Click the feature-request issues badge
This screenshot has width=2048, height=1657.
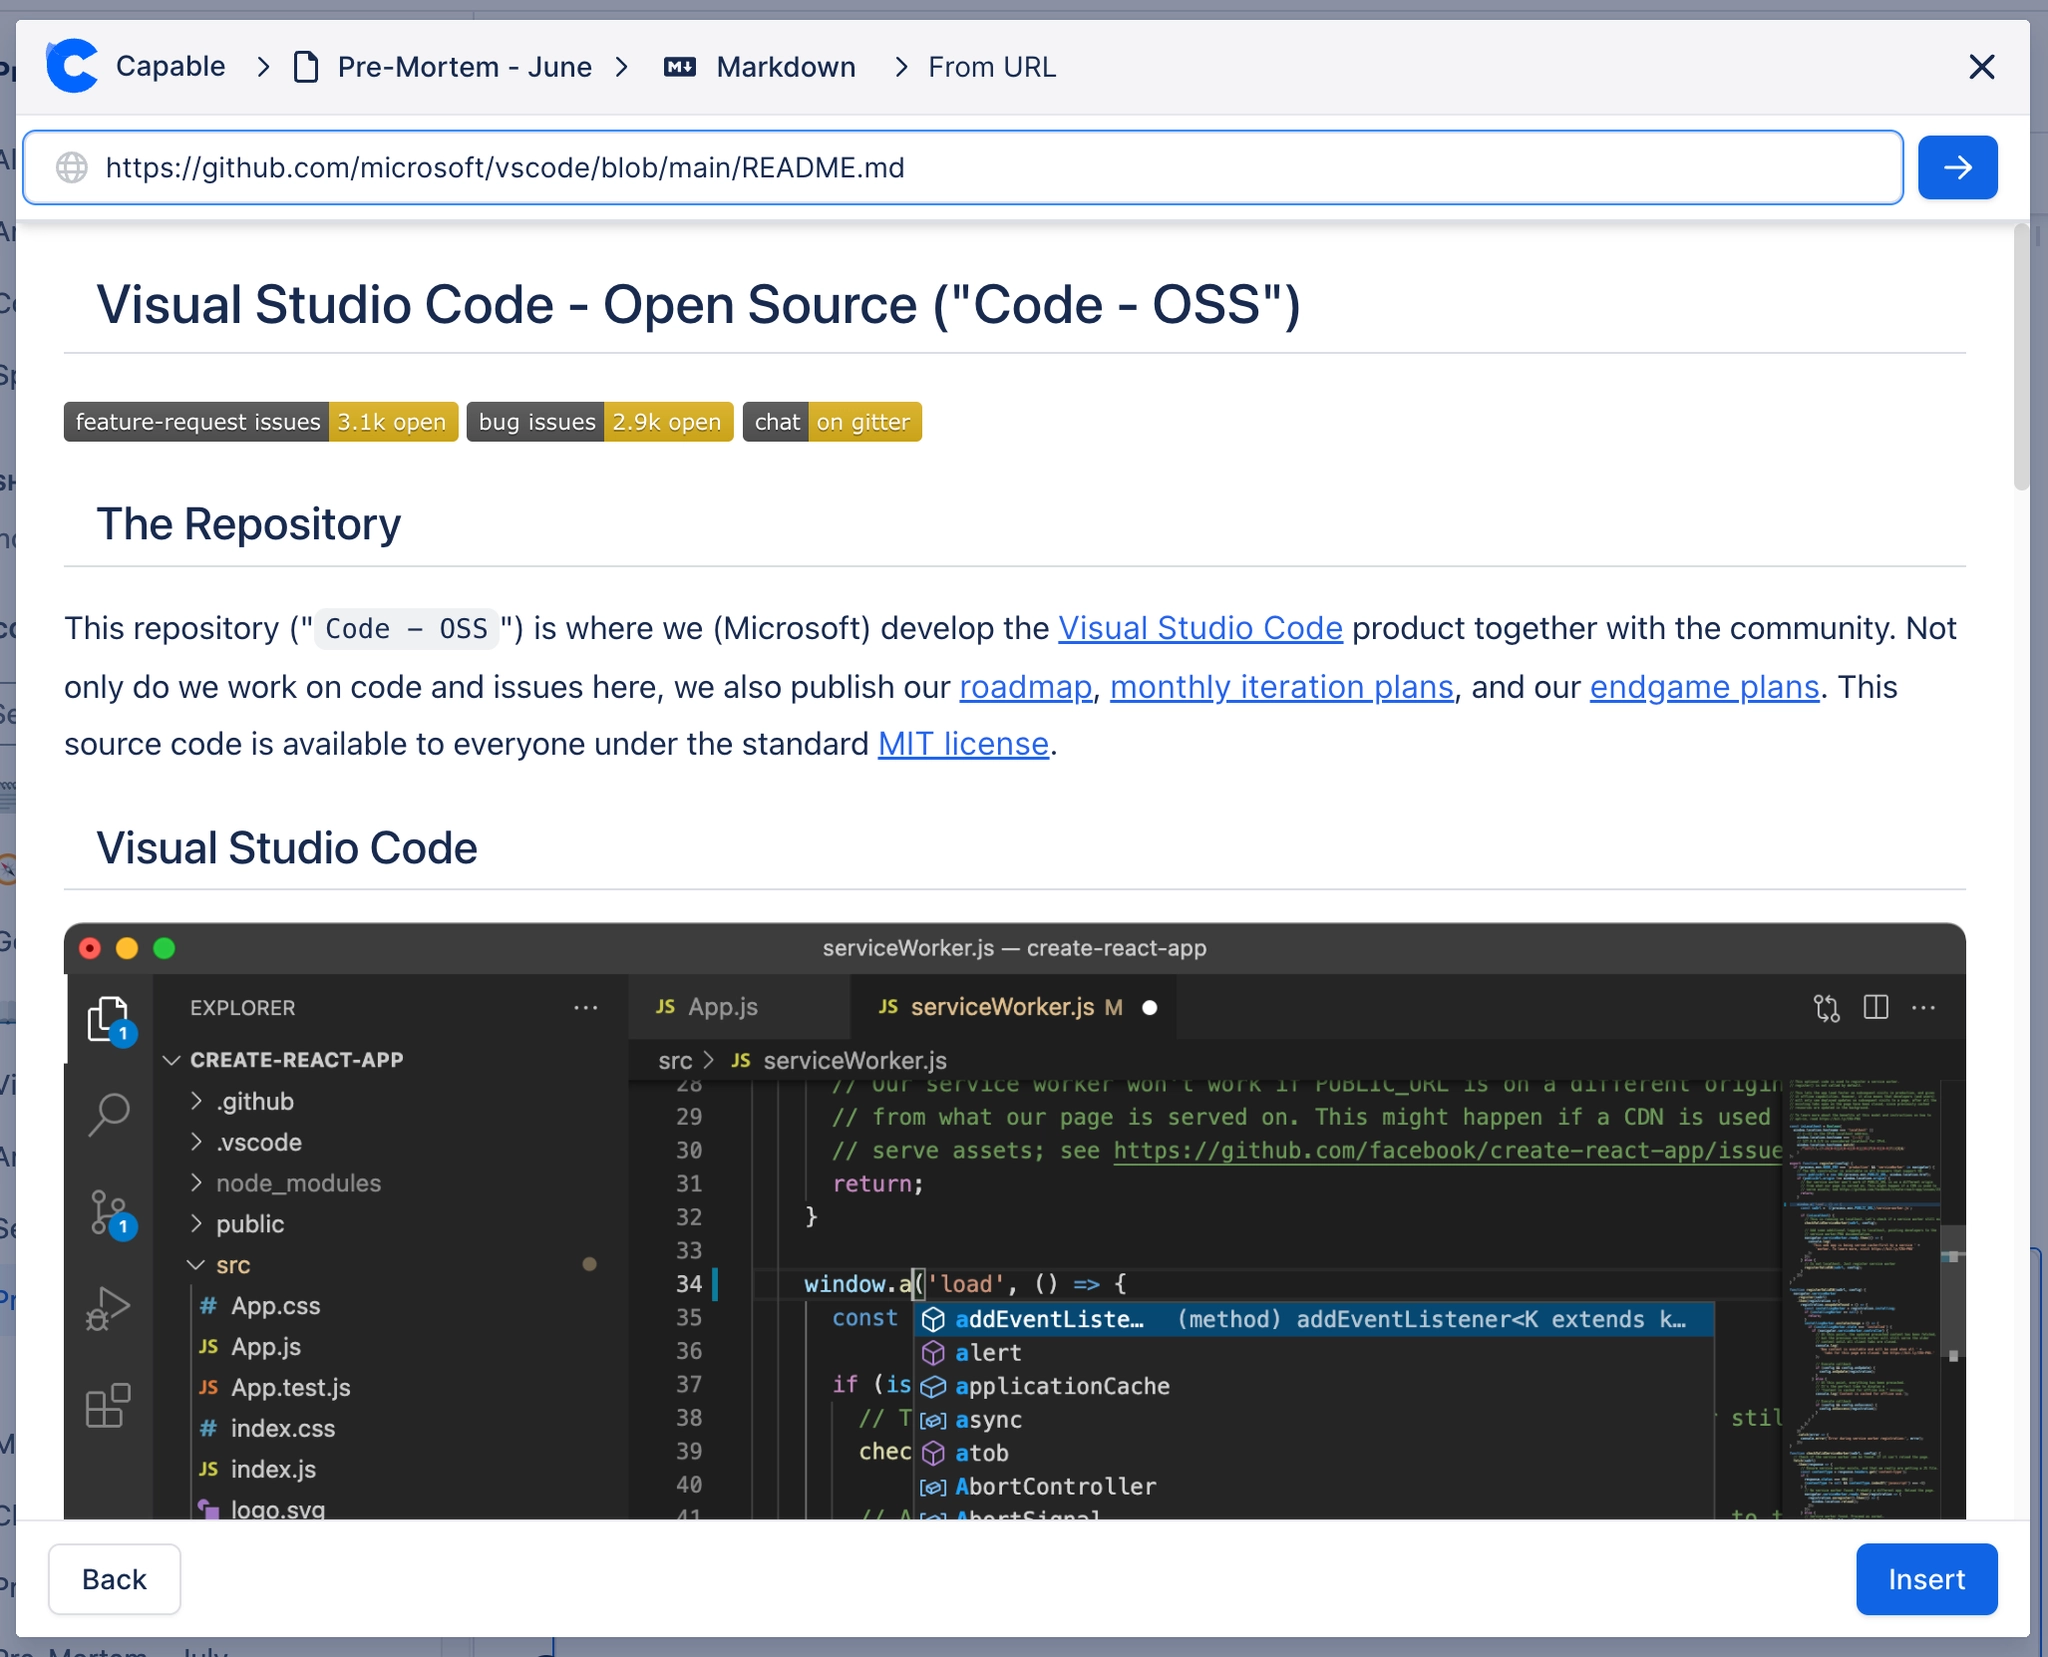[261, 422]
